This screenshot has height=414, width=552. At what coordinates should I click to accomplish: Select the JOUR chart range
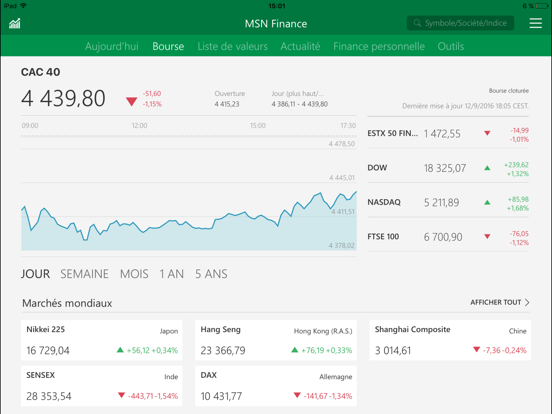click(x=35, y=274)
